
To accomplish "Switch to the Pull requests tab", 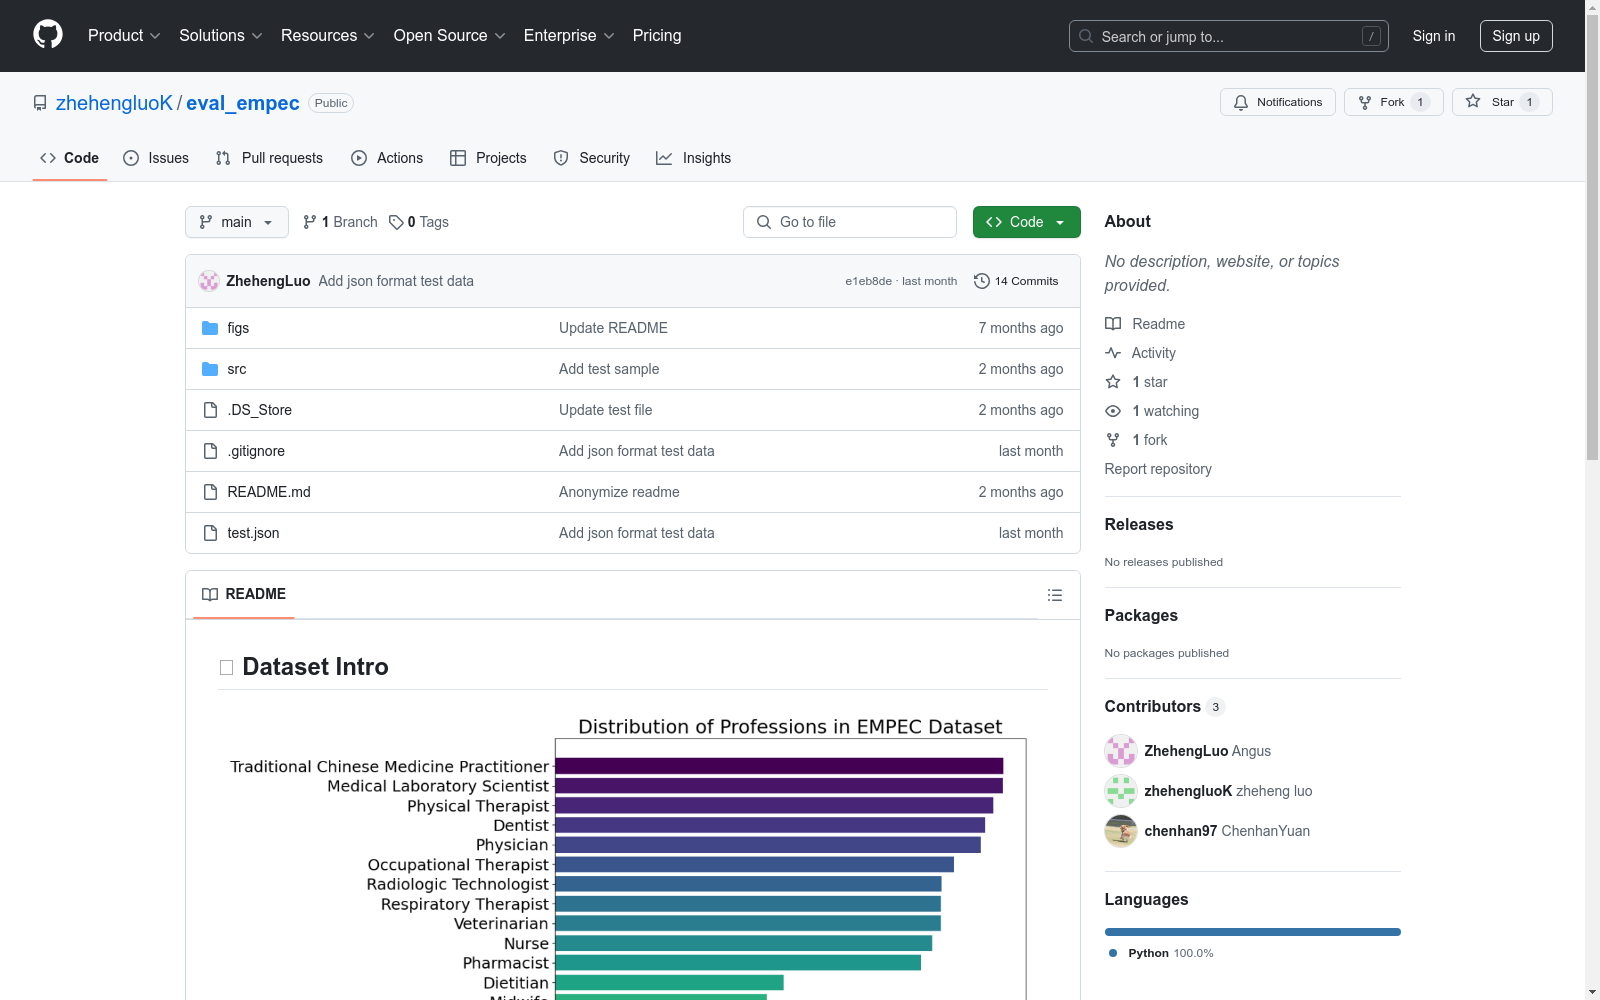I will click(x=269, y=158).
